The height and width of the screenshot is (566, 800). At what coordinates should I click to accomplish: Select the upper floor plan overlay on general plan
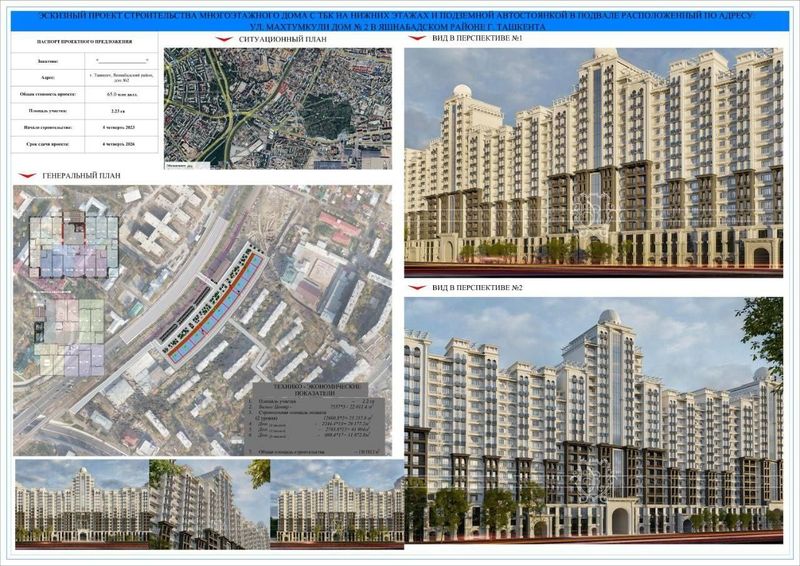74,247
